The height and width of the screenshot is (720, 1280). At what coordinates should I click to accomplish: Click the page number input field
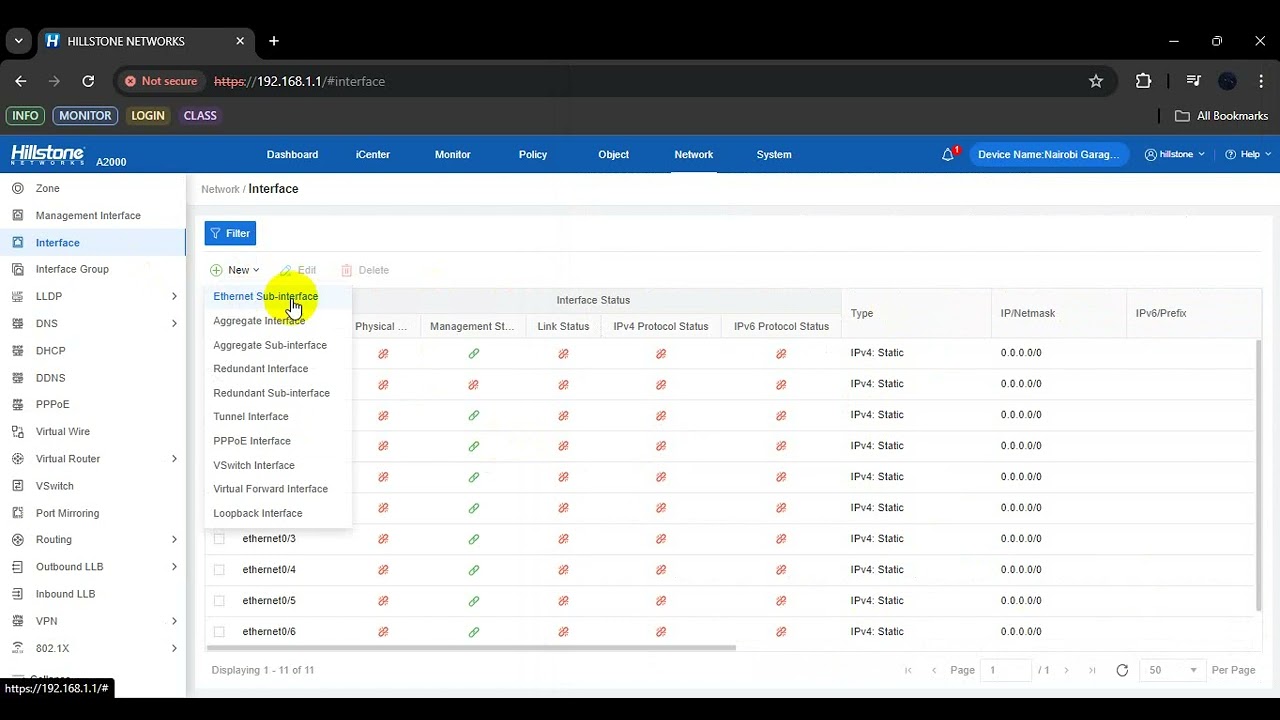1005,670
